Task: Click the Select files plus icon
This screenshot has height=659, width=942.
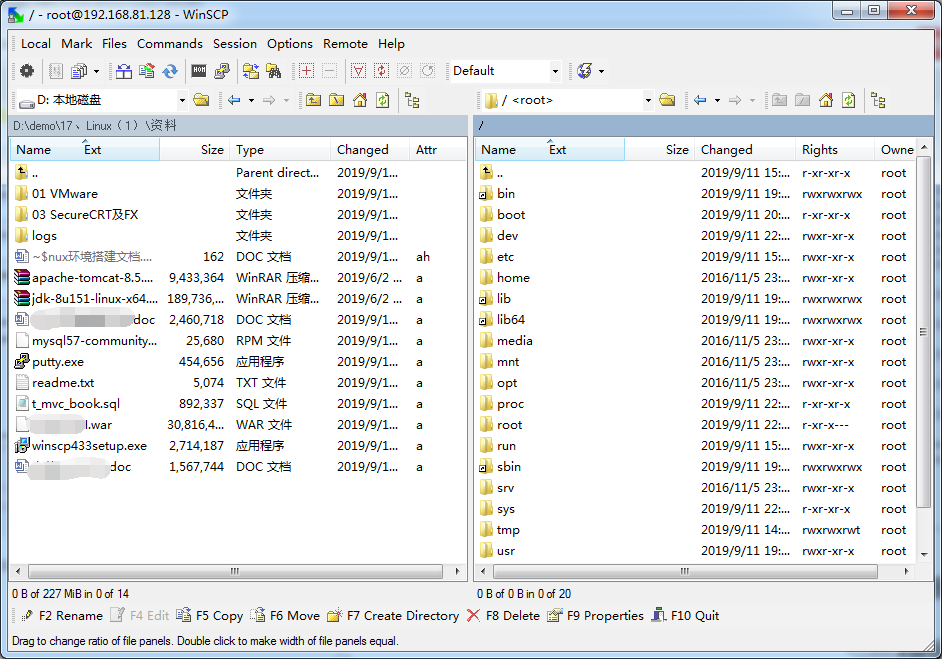Action: pos(306,71)
